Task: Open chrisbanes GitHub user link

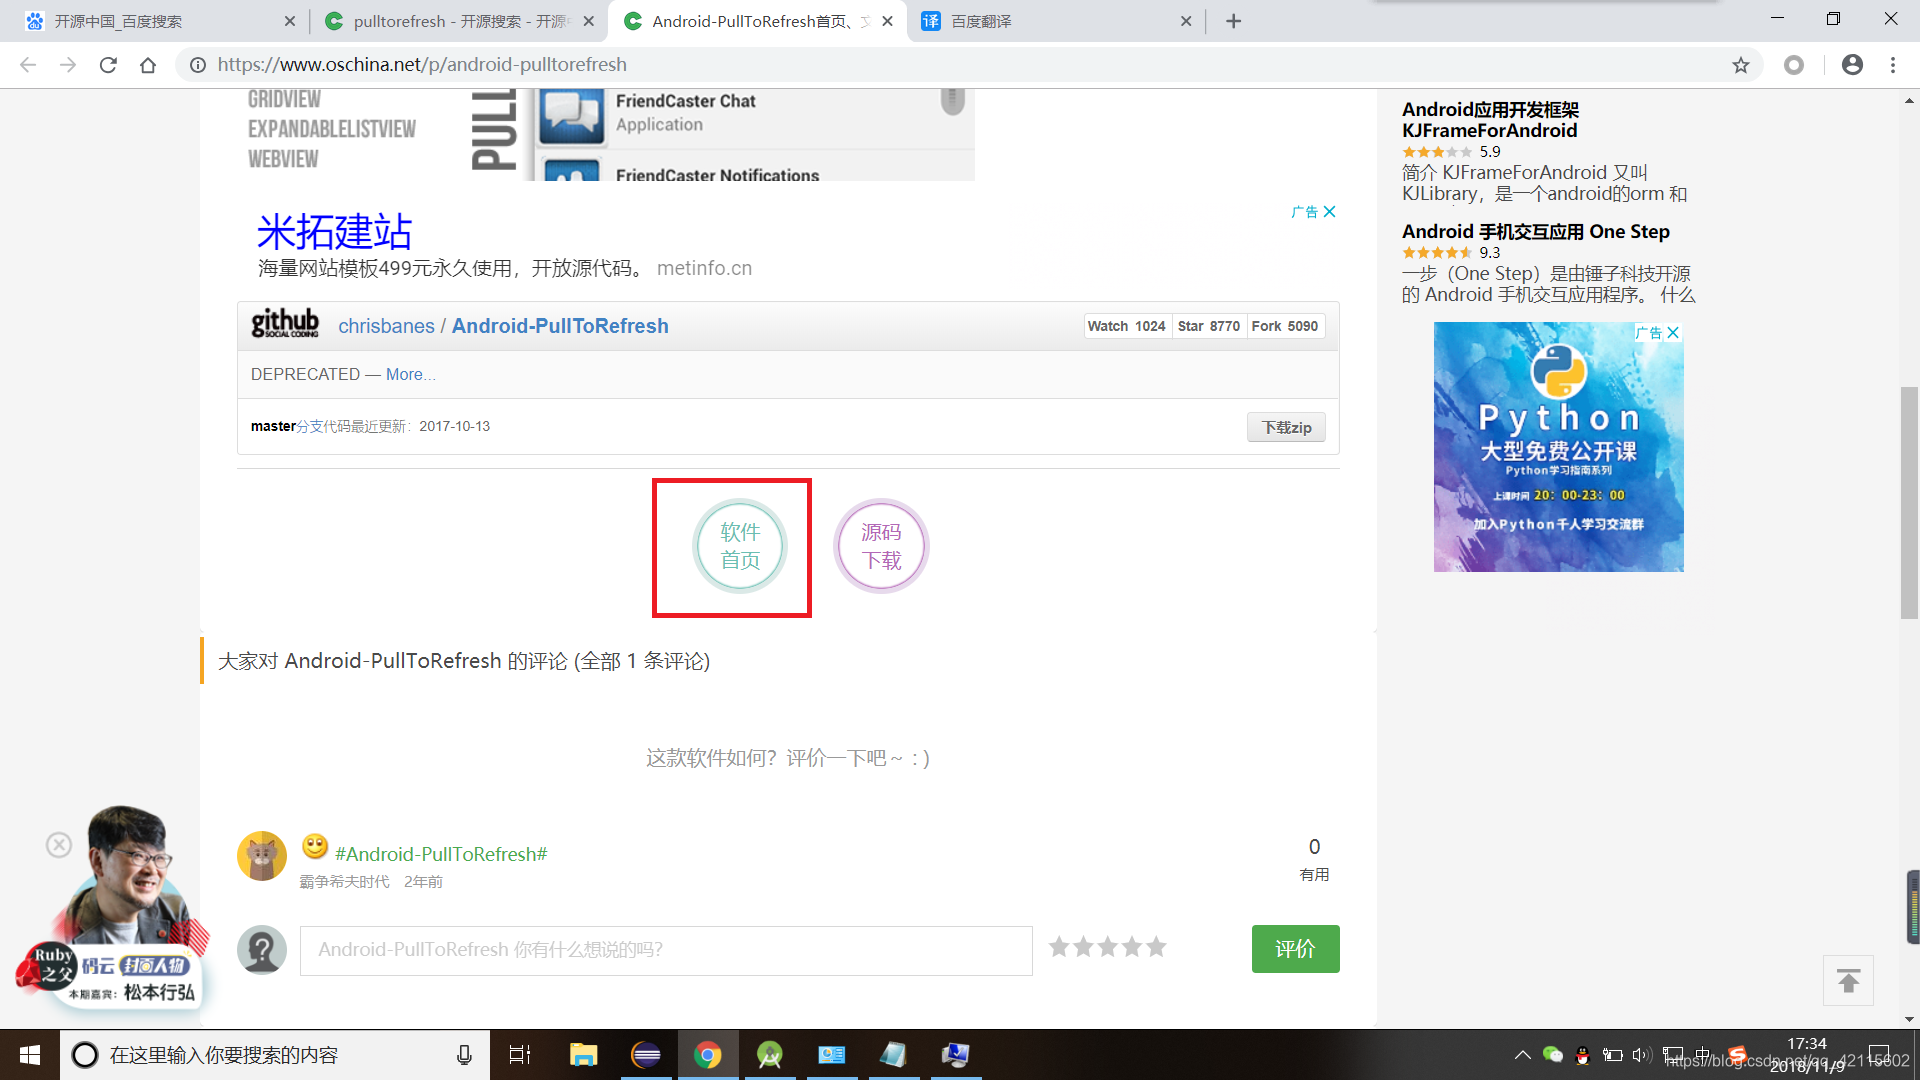Action: pos(386,326)
